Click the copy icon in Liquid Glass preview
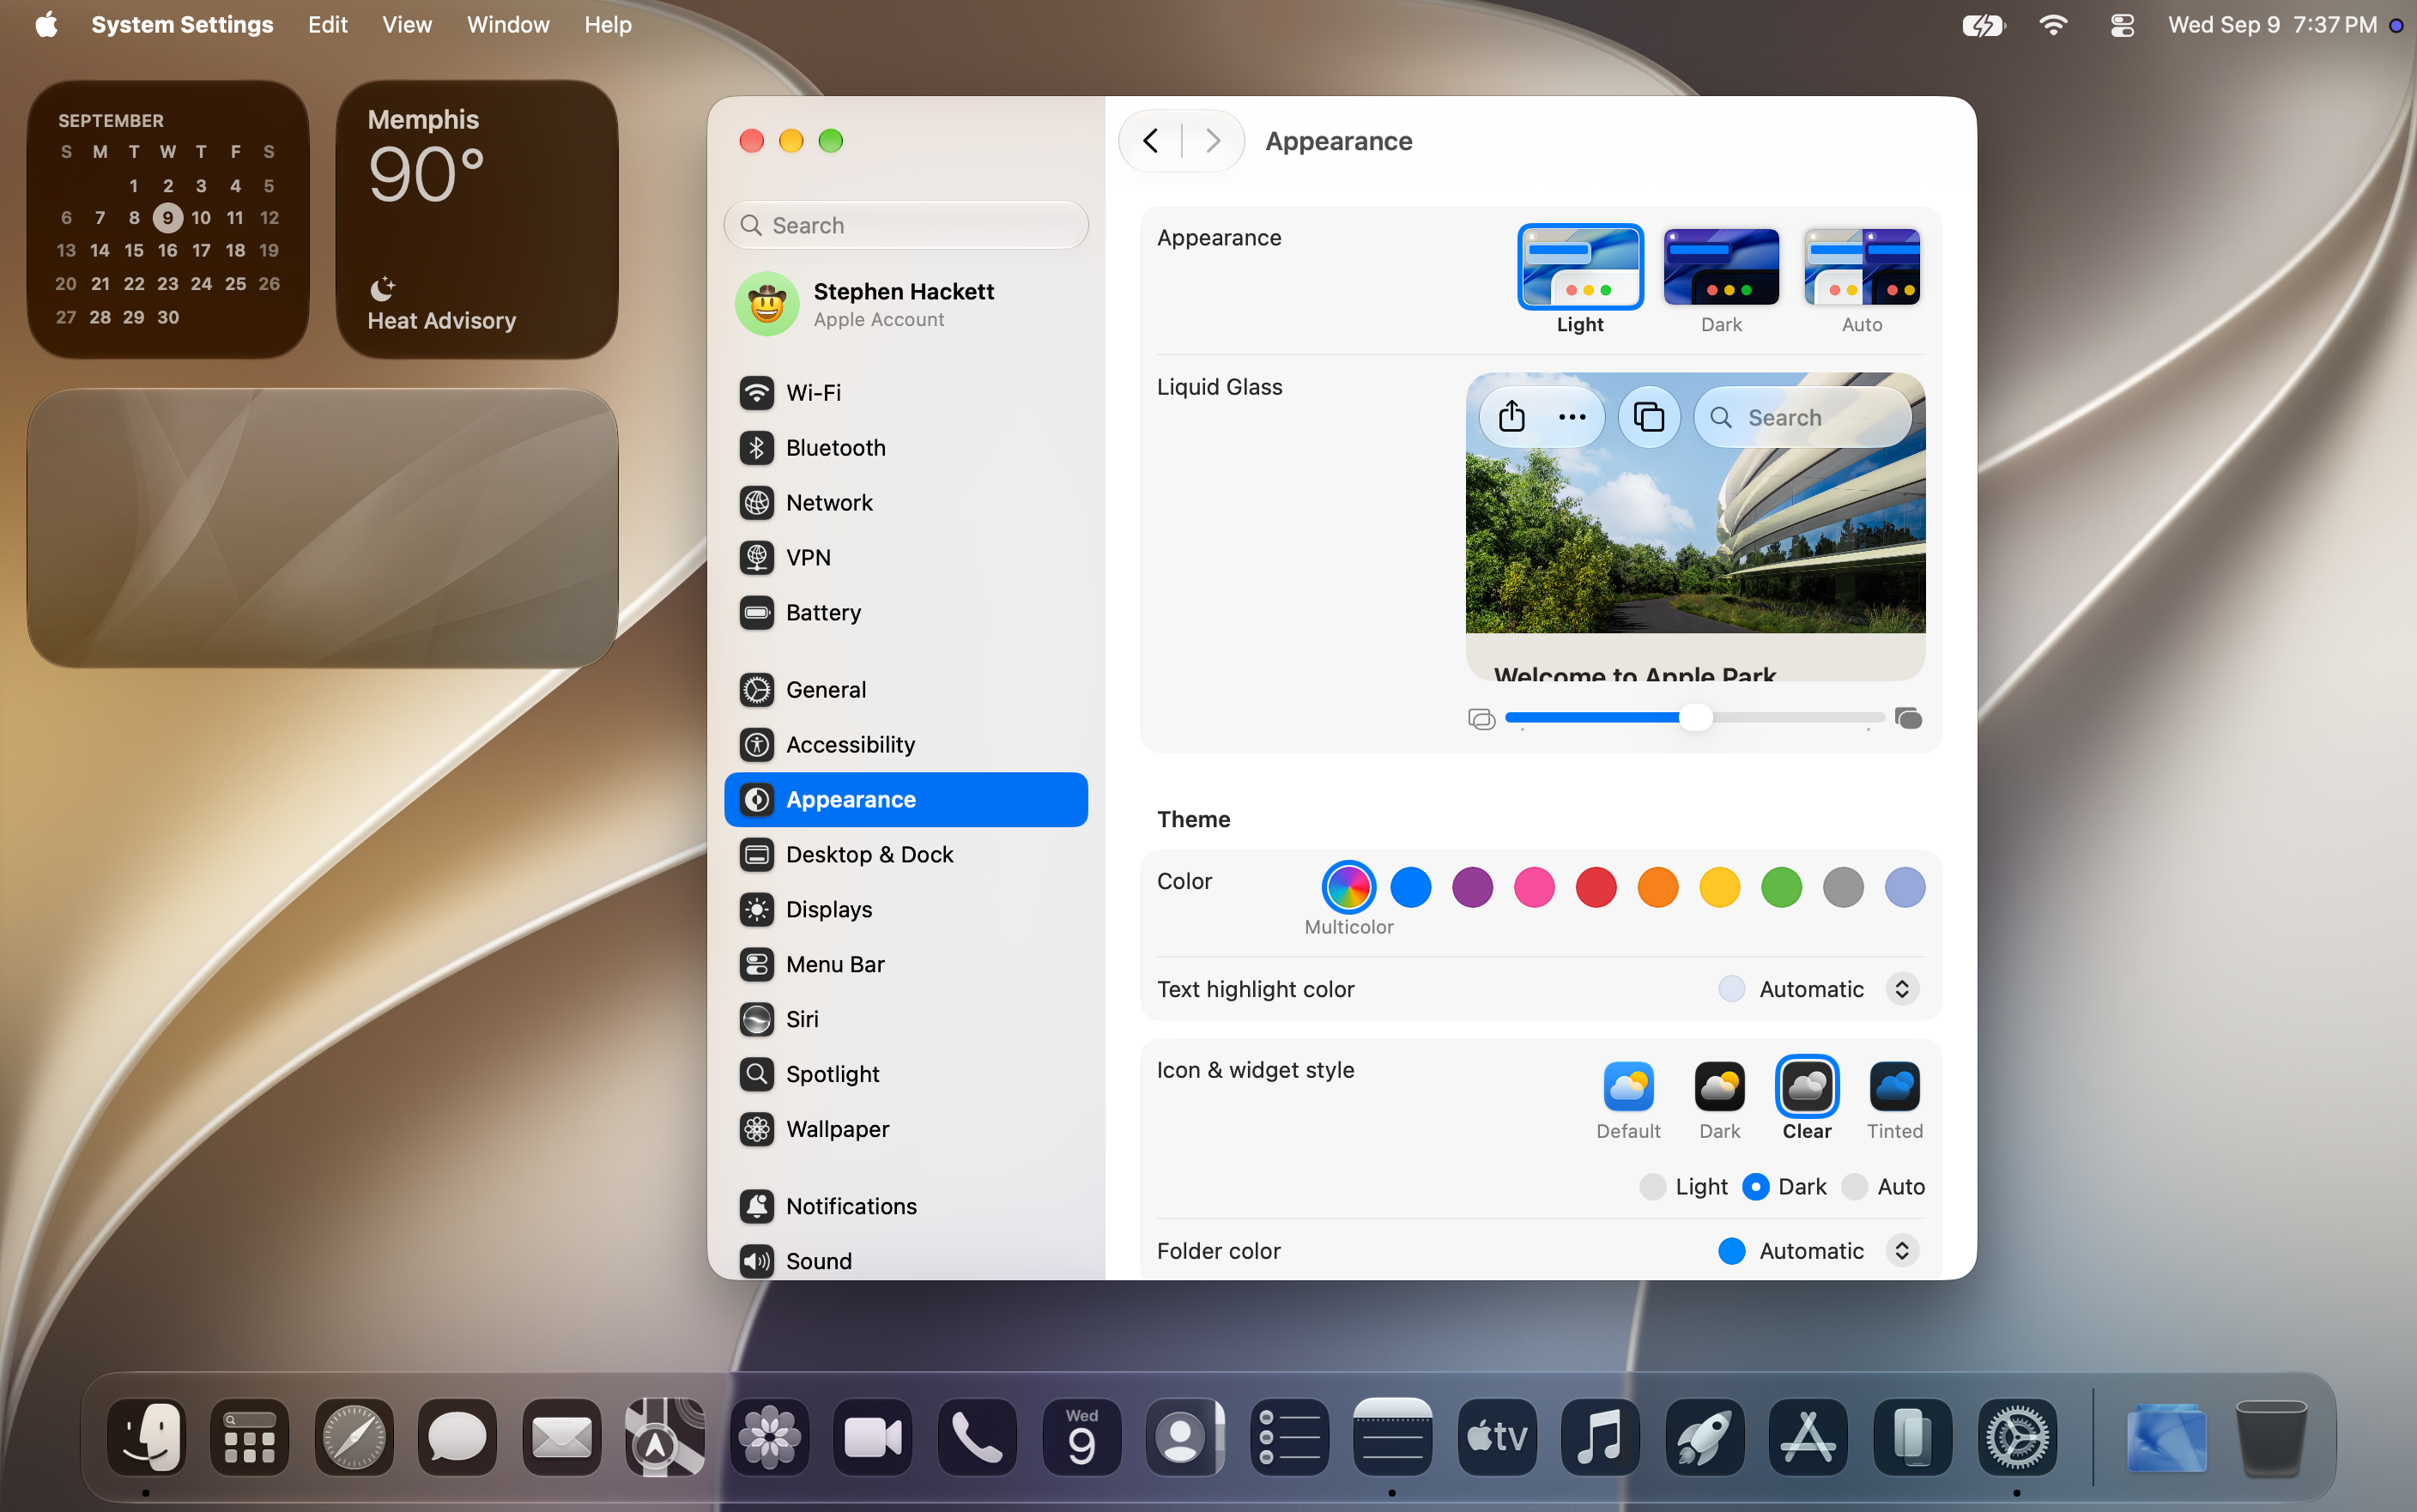 pos(1648,417)
